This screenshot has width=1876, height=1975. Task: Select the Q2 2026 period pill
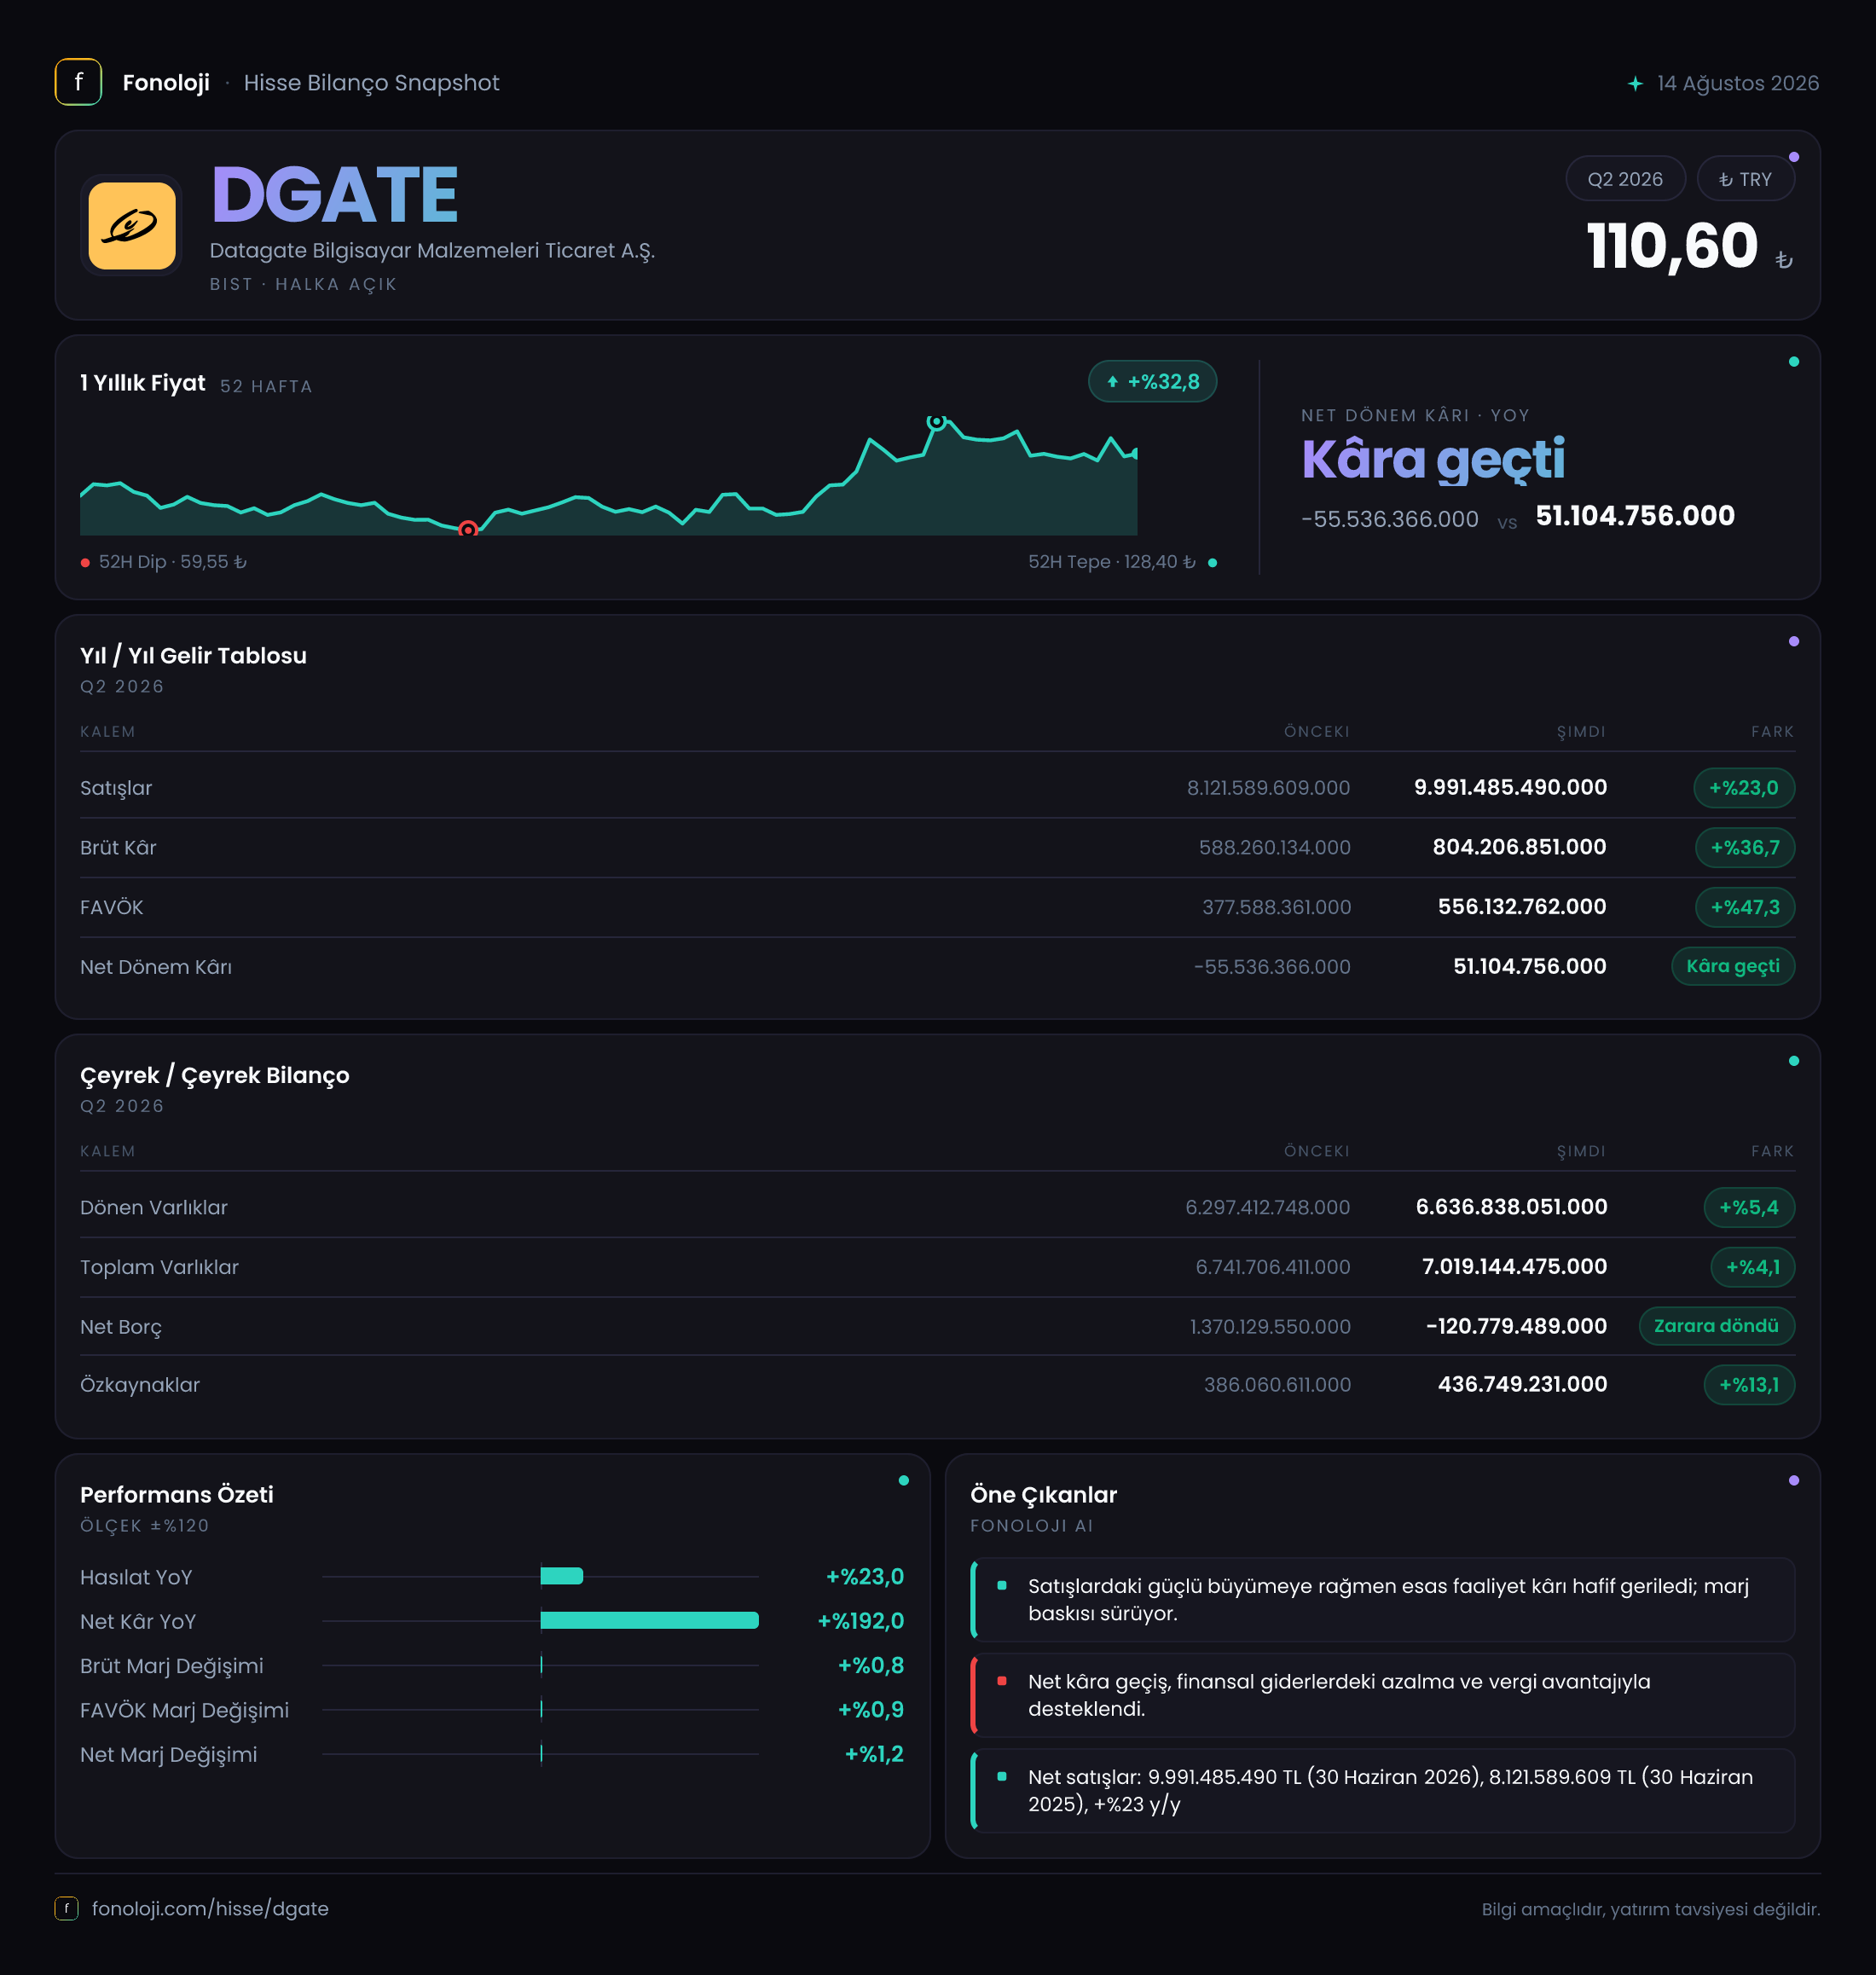[x=1625, y=179]
